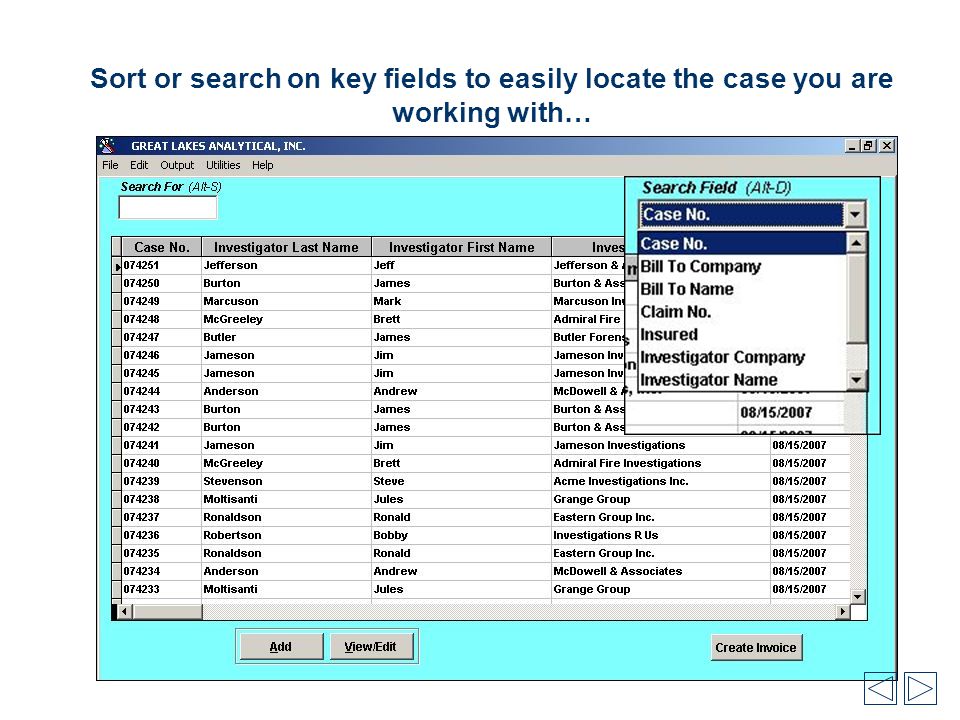Screen dimensions: 960x720
Task: Select case number 074246 cell
Action: tap(162, 355)
